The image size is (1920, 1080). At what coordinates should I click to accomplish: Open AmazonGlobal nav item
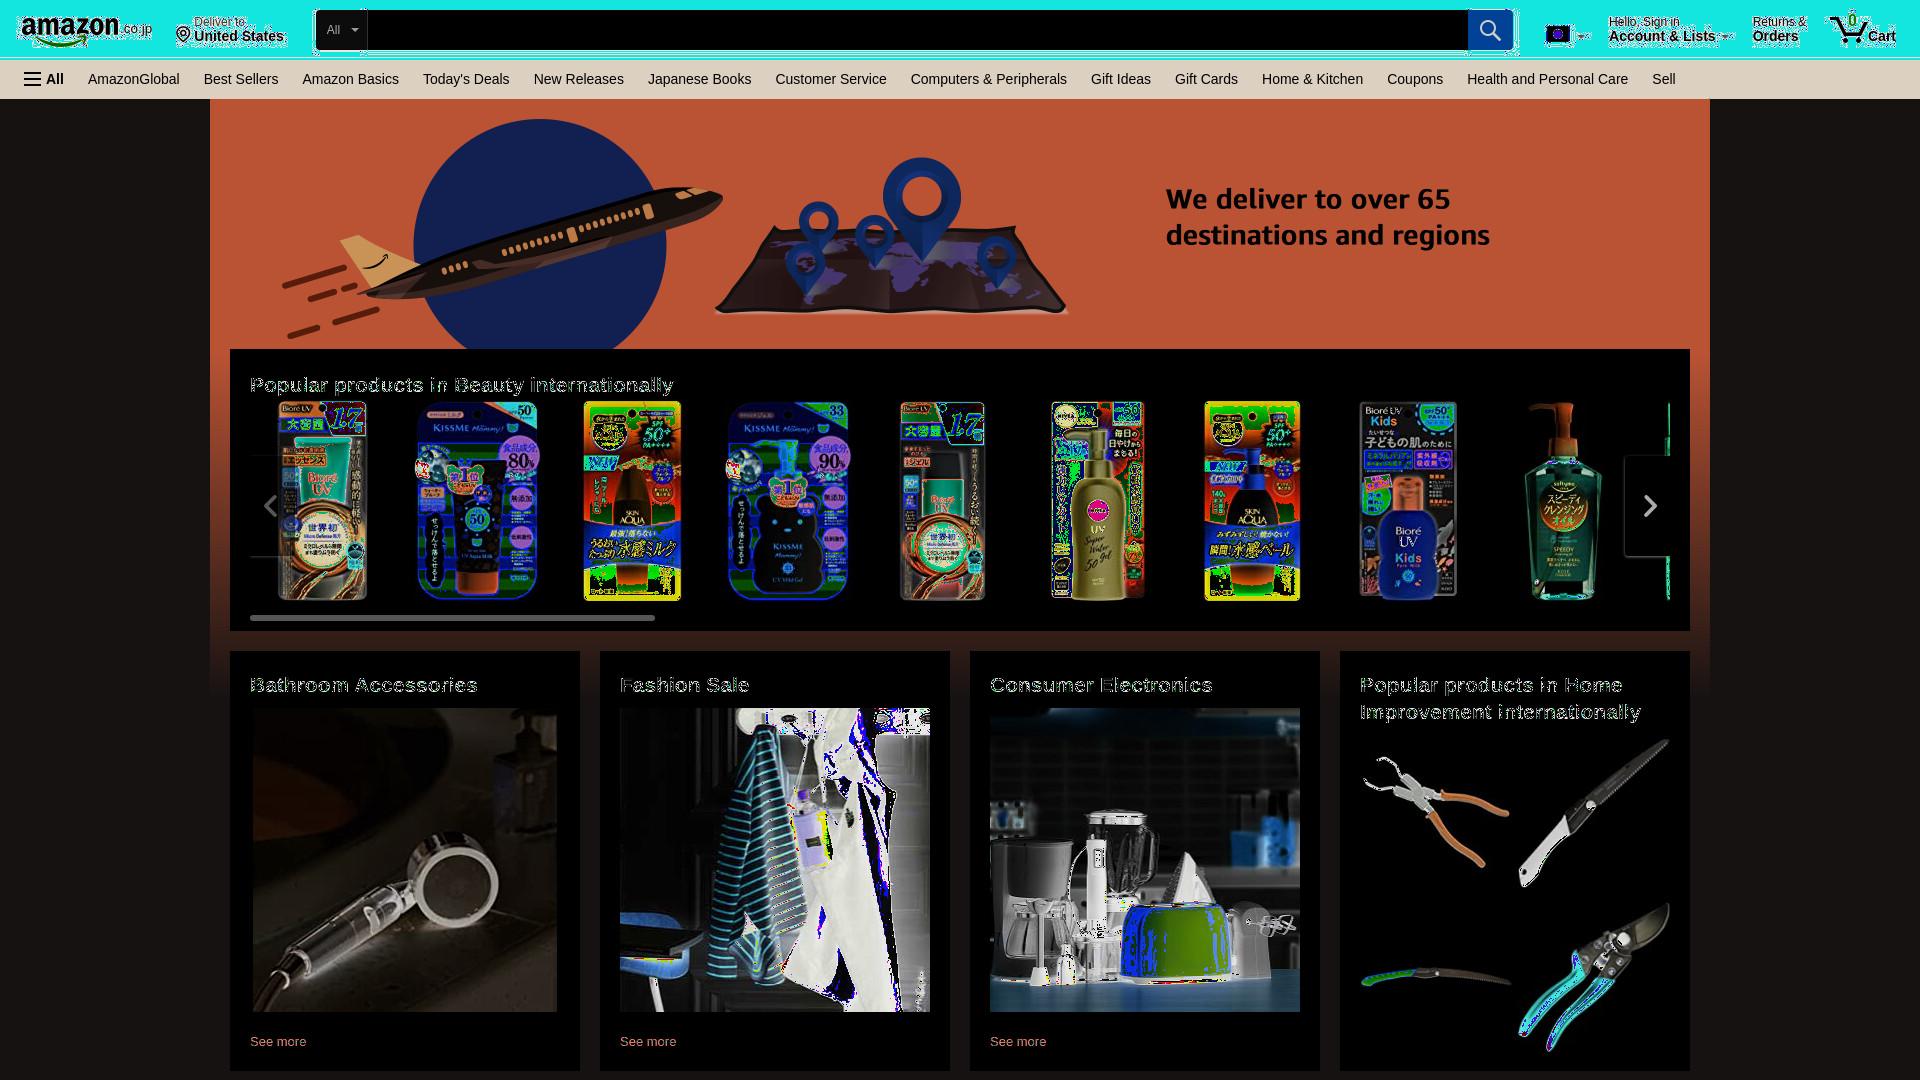(134, 79)
